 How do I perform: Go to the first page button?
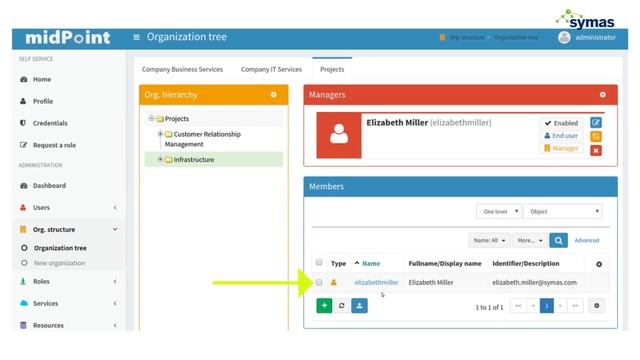[x=518, y=306]
